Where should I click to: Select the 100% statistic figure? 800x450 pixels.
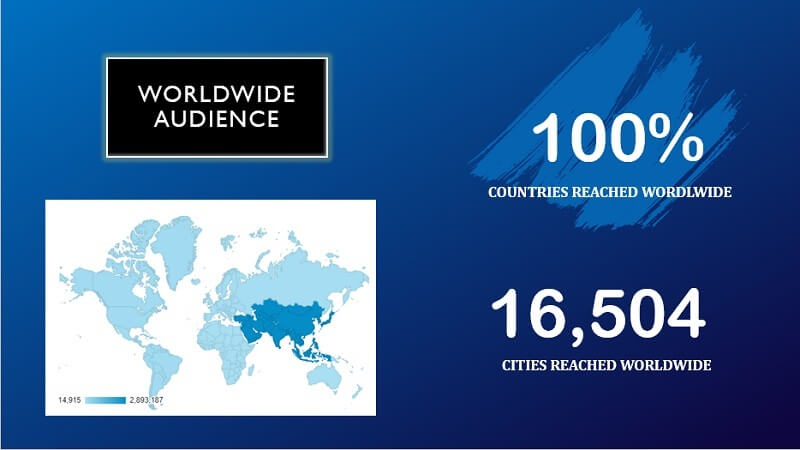coord(617,142)
